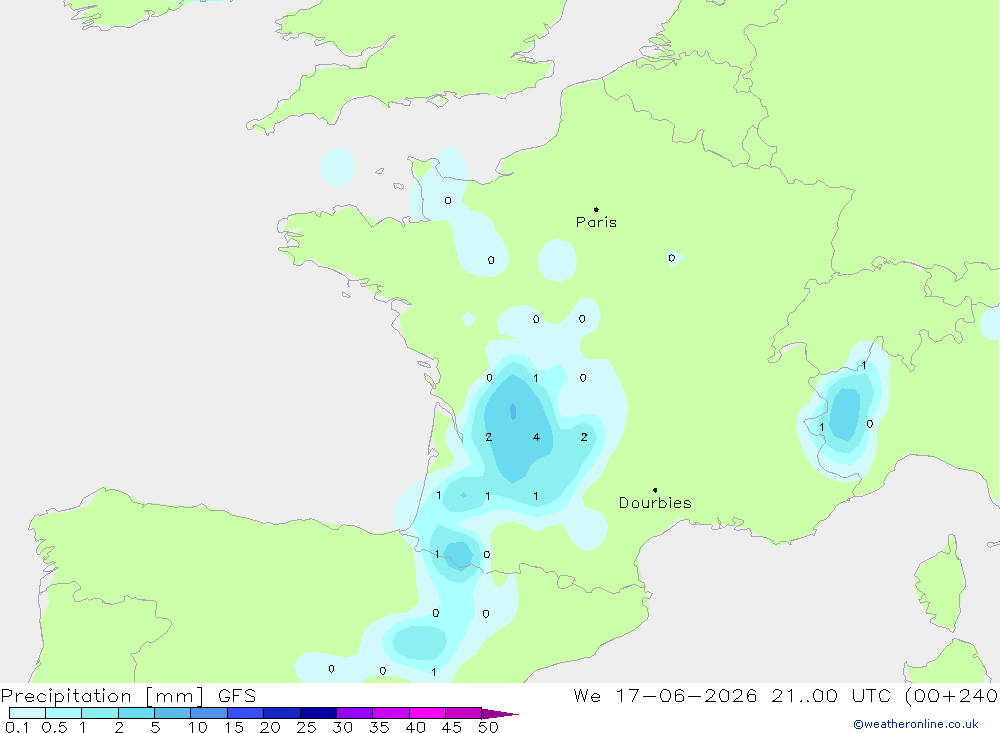Click the Paris city label
Image resolution: width=1000 pixels, height=733 pixels.
tap(596, 222)
